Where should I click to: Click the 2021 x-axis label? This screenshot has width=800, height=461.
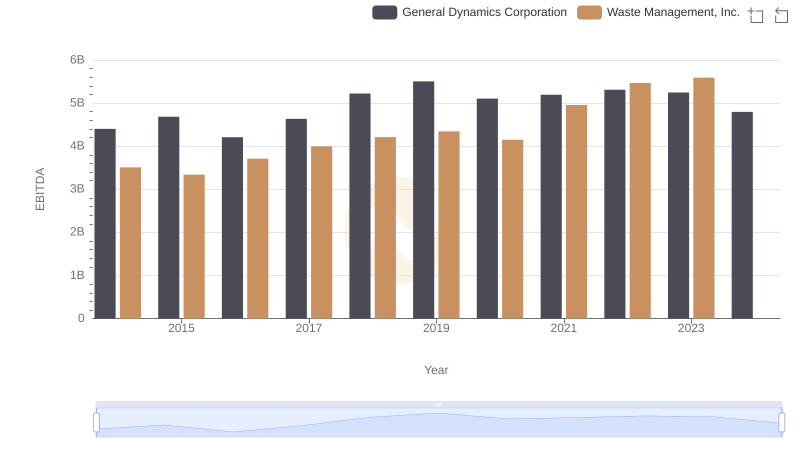[x=564, y=328]
